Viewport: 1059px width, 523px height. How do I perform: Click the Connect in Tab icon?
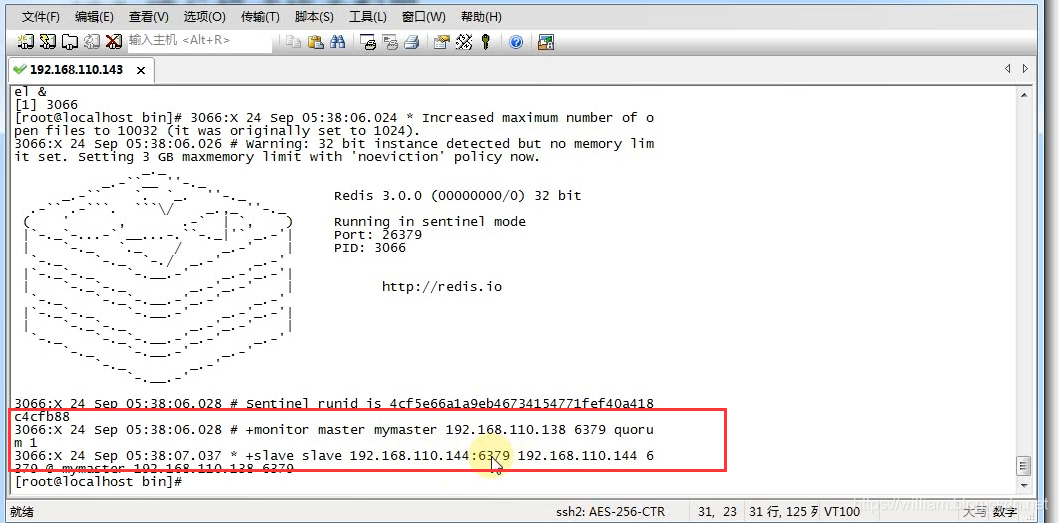point(70,42)
